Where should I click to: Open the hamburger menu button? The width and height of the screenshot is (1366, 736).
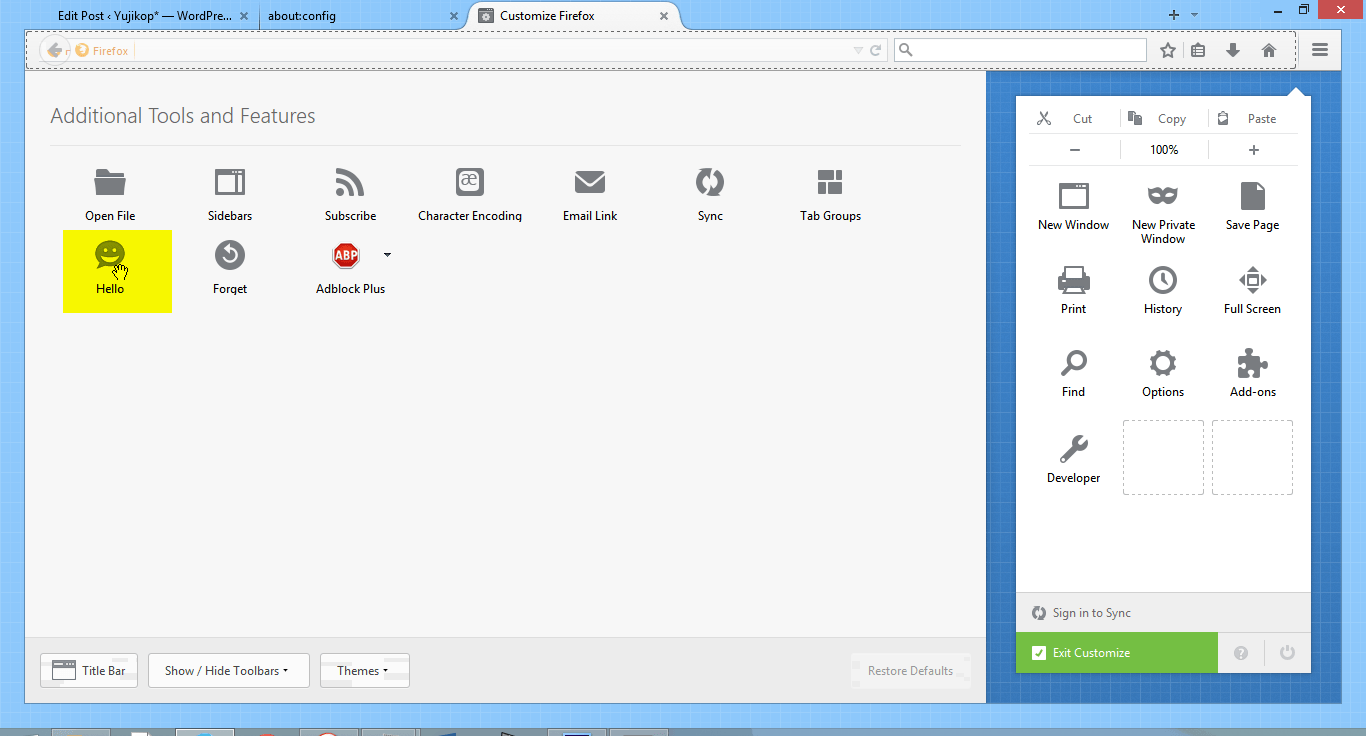point(1320,50)
